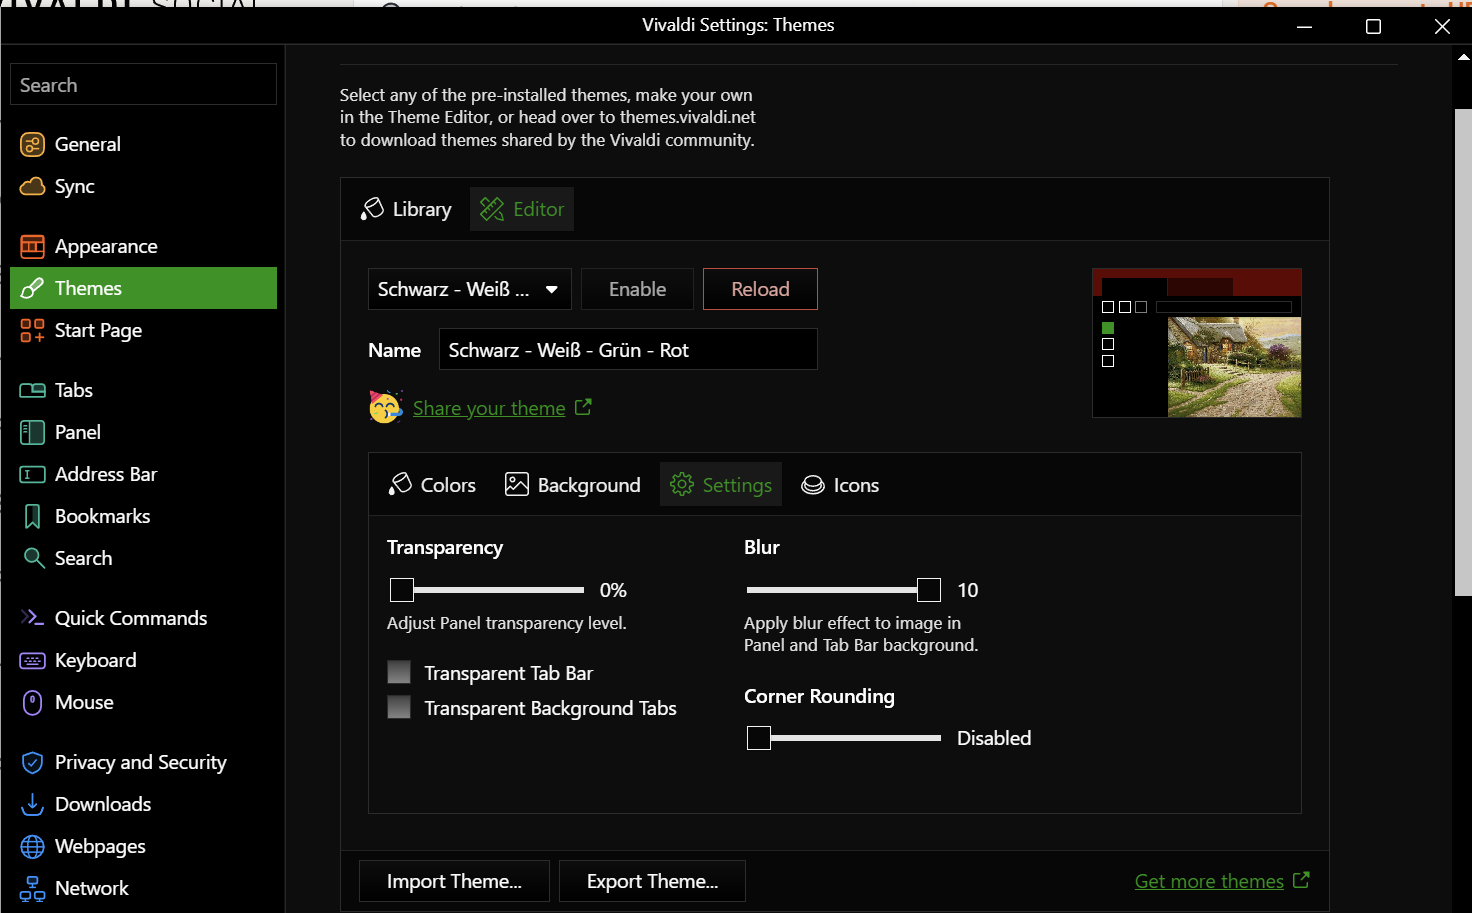Click external link icon beside Get more themes
The image size is (1472, 913).
1301,880
